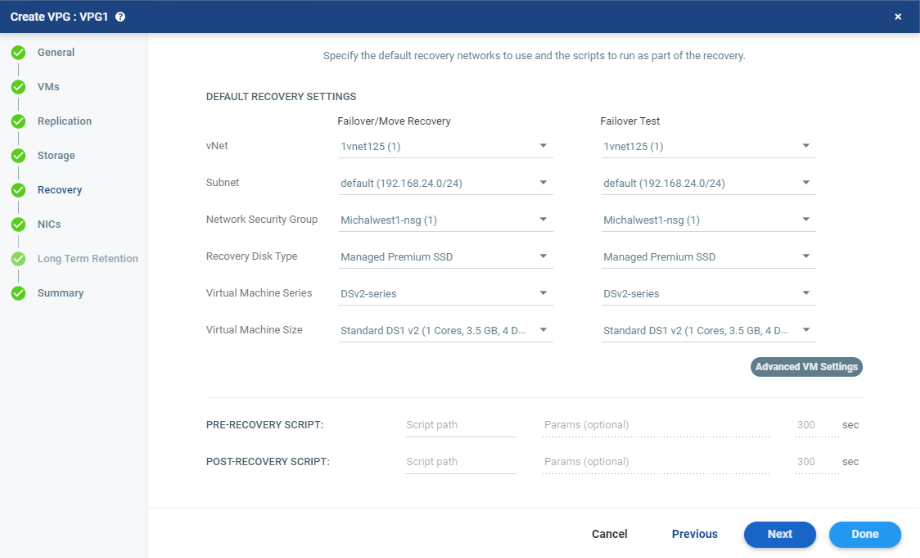Click the Failover/Move Recovery column header

click(x=394, y=121)
